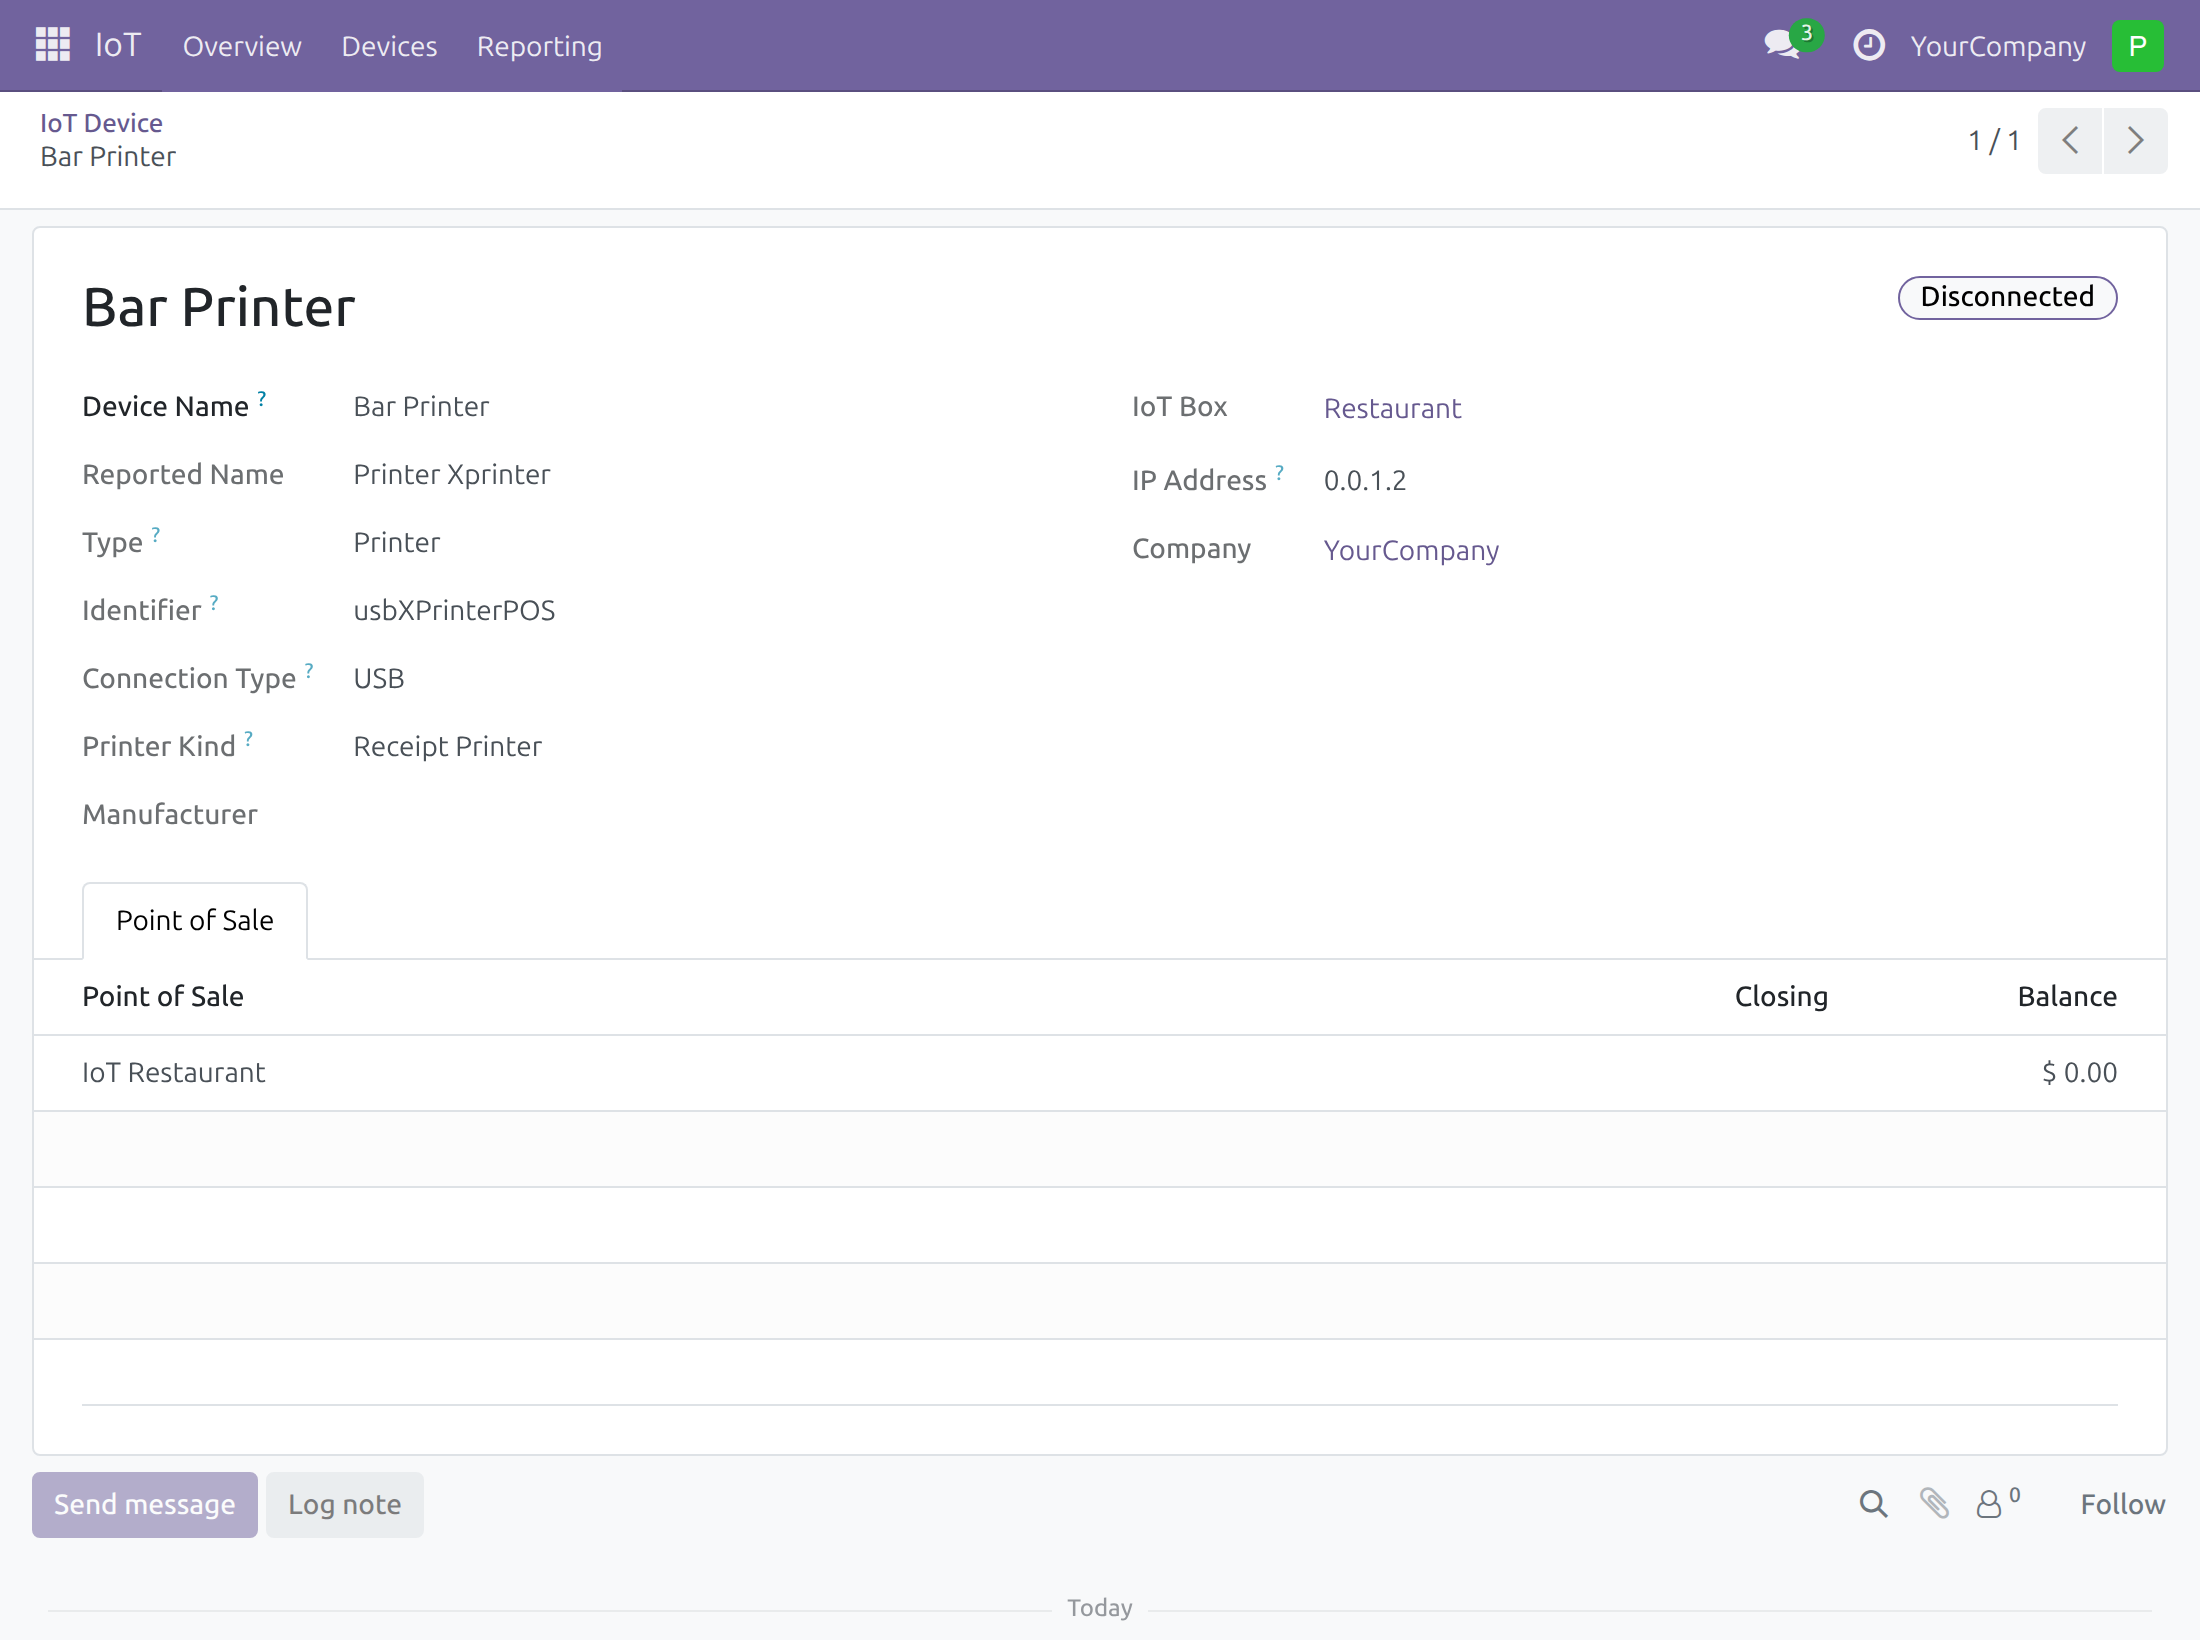Click the chatter search magnifier icon
Viewport: 2200px width, 1640px height.
point(1873,1504)
